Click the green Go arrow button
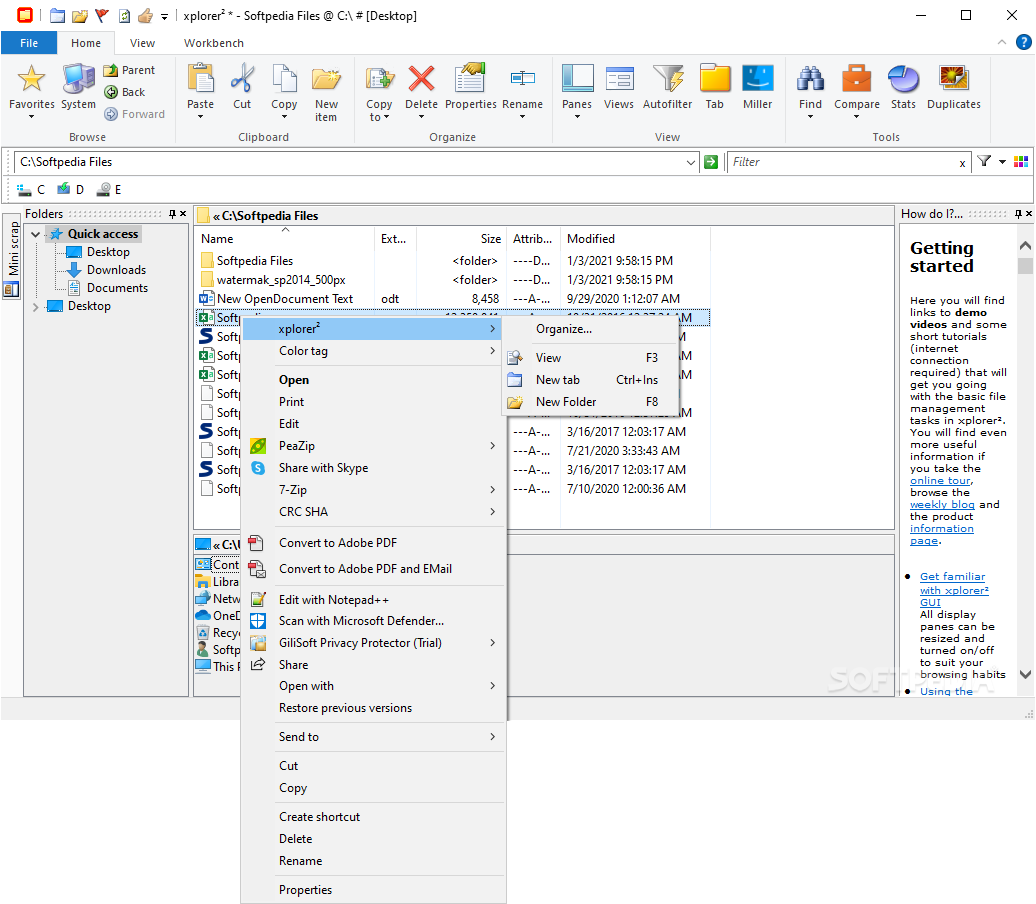 711,162
